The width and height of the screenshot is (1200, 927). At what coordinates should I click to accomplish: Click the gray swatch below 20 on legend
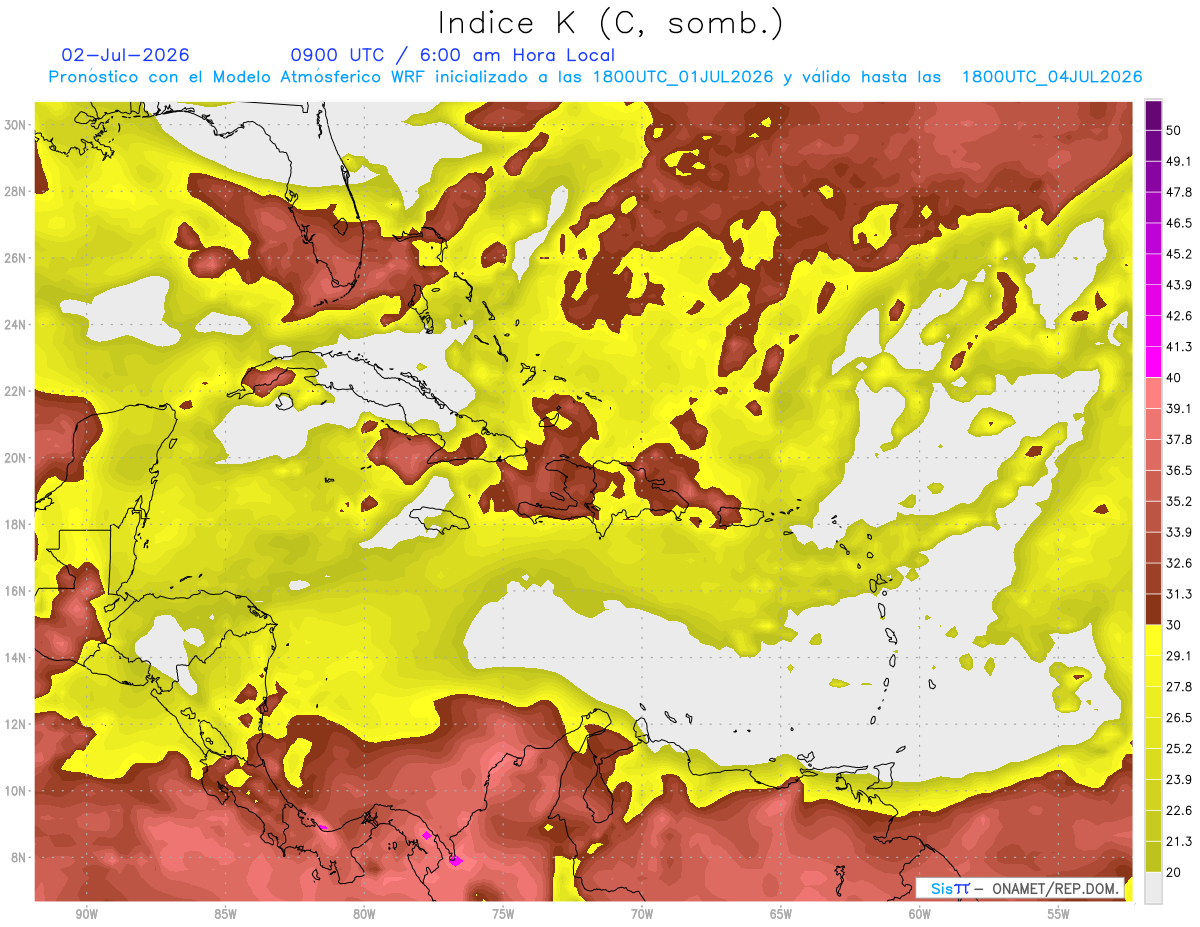coord(1154,888)
